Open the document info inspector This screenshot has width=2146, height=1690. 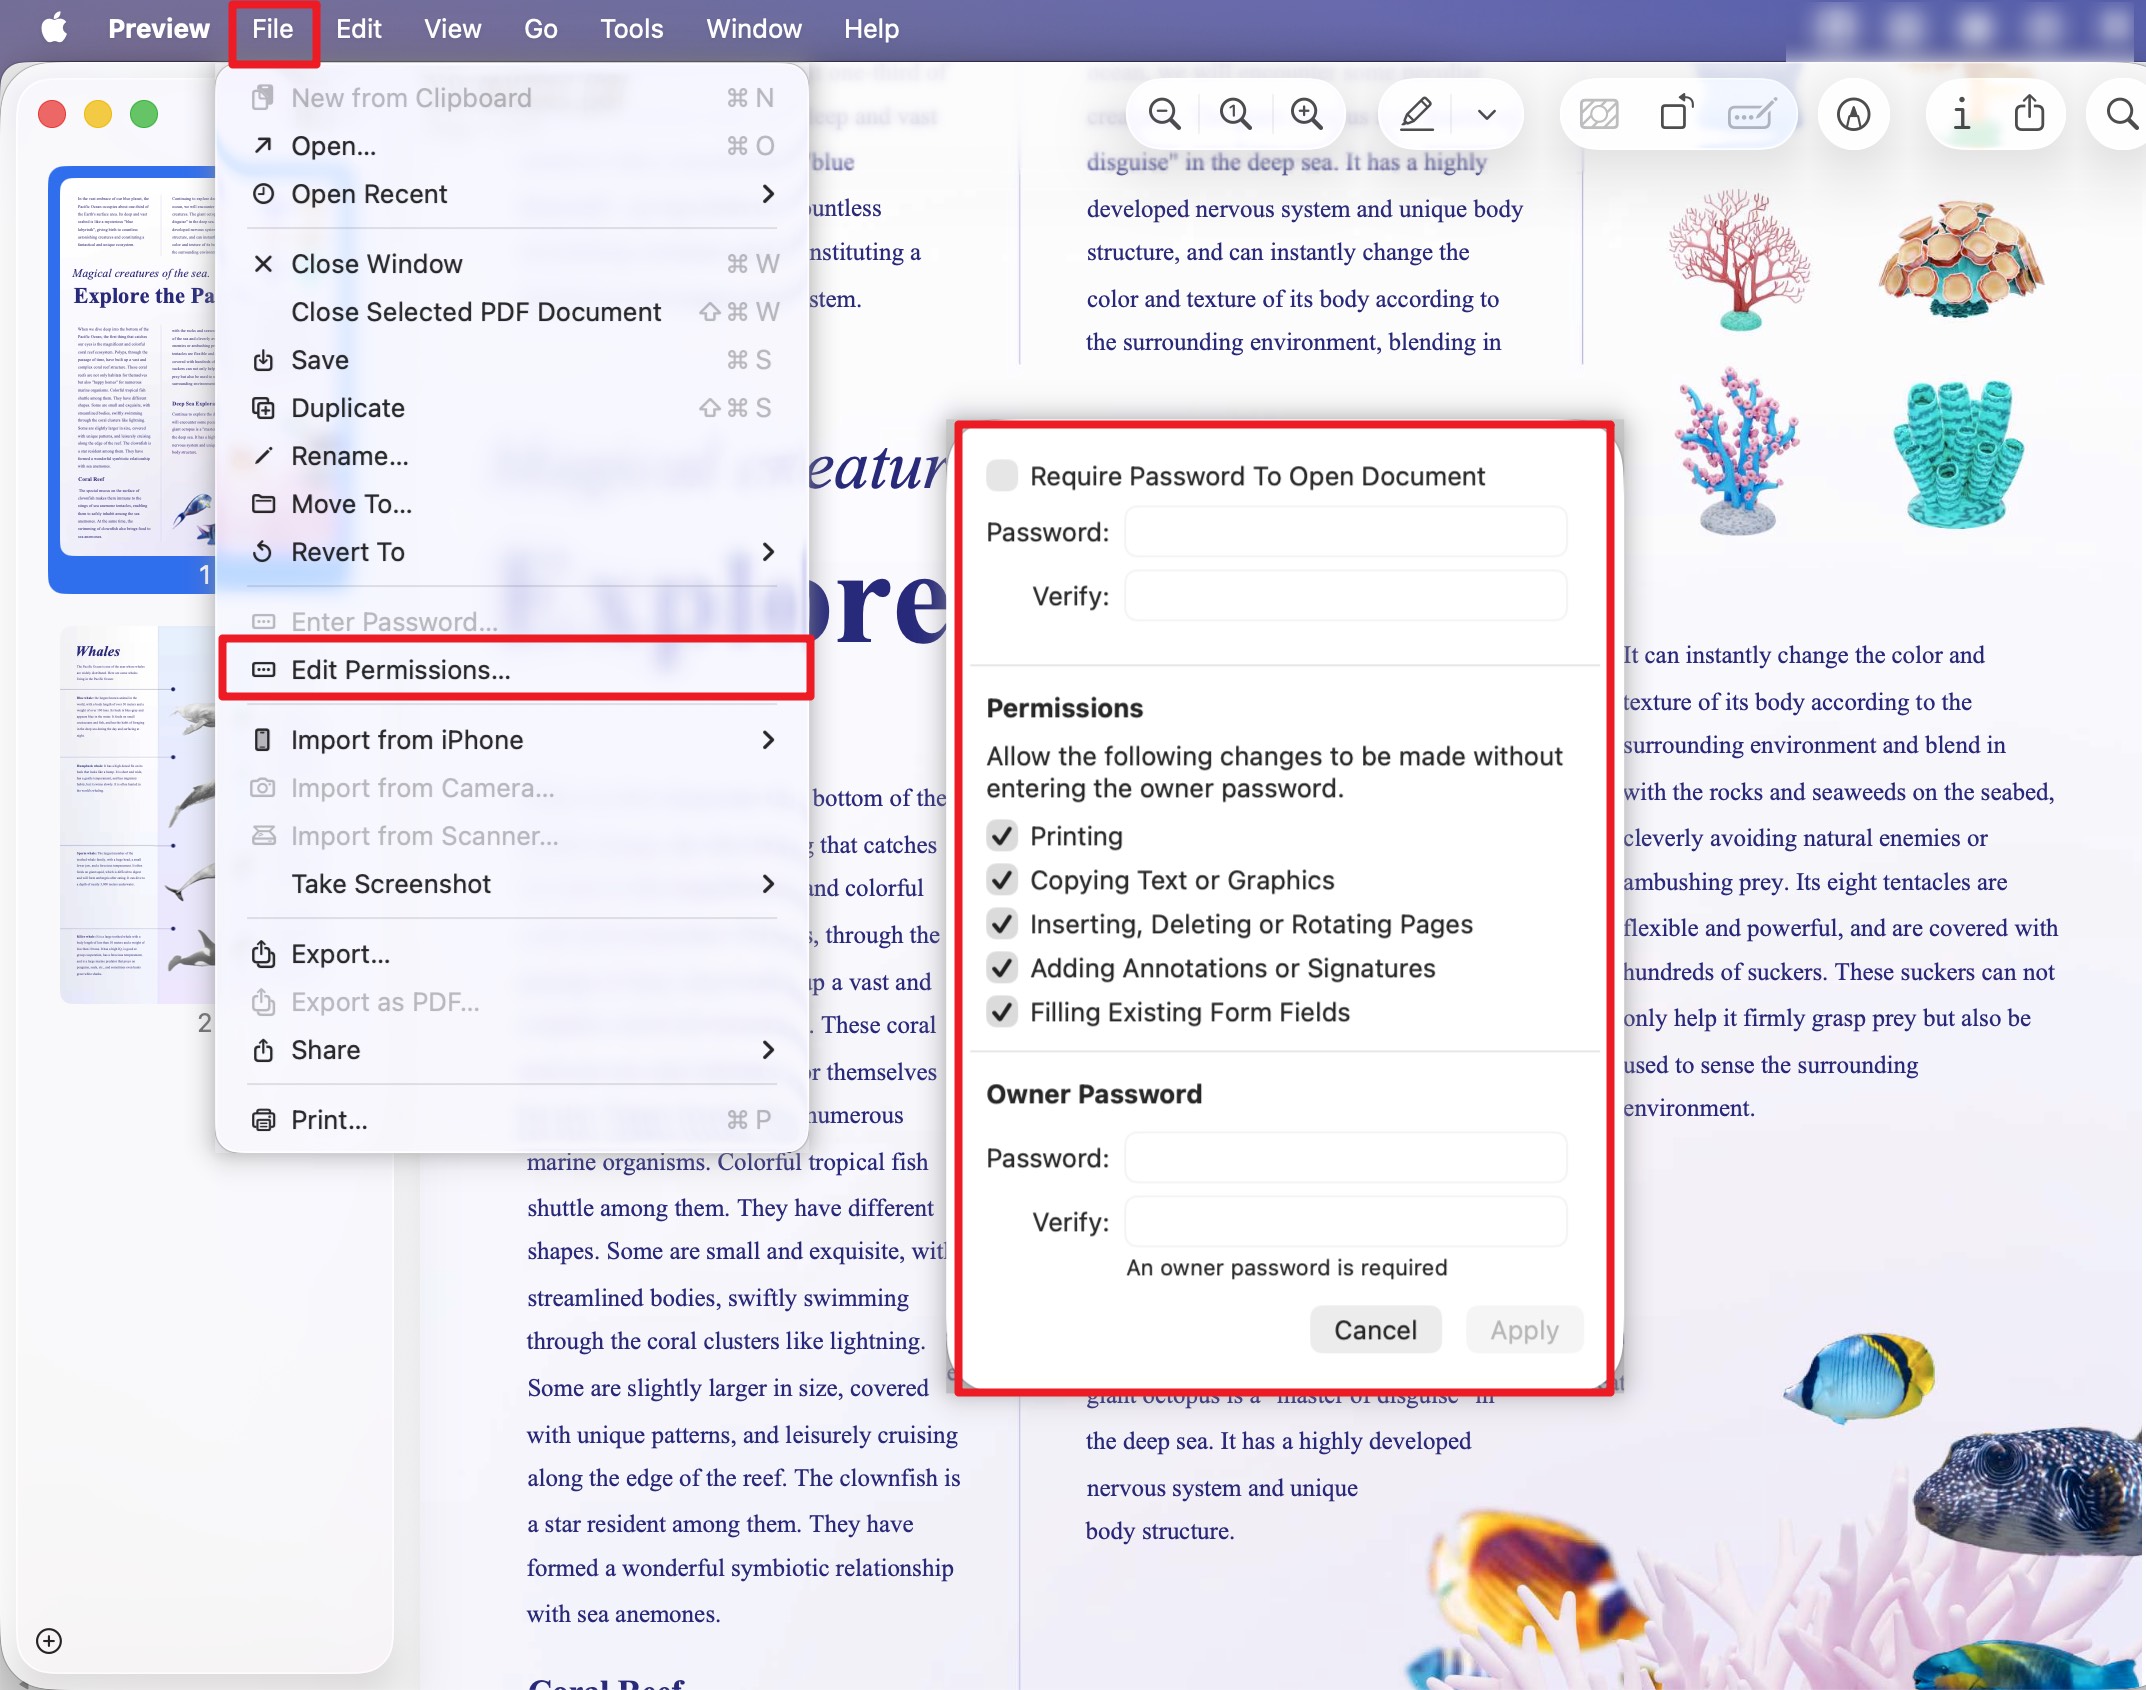[1961, 114]
